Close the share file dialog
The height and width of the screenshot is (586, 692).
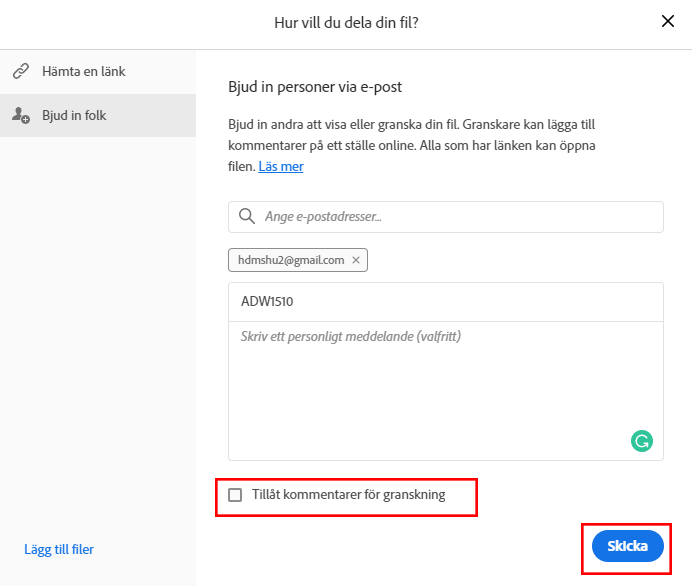click(668, 22)
